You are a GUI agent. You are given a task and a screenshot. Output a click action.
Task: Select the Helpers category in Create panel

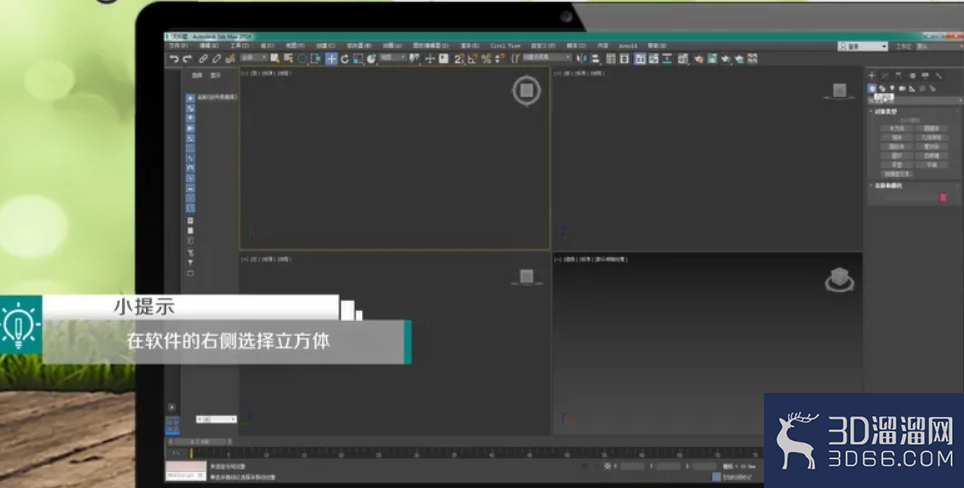click(x=912, y=89)
